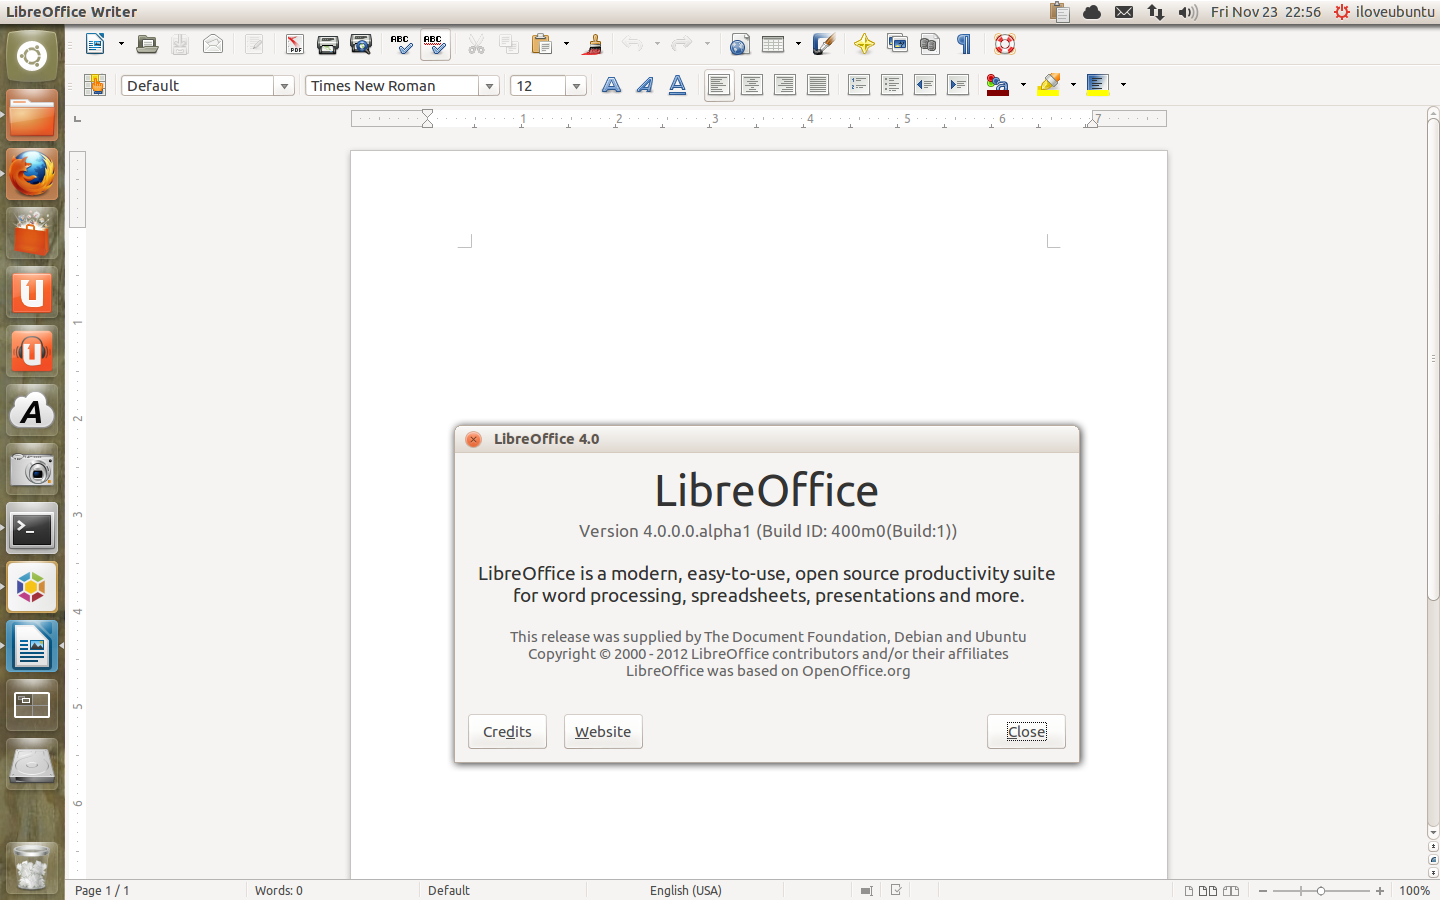The width and height of the screenshot is (1440, 900).
Task: Open Firefox from the launcher
Action: pos(32,174)
